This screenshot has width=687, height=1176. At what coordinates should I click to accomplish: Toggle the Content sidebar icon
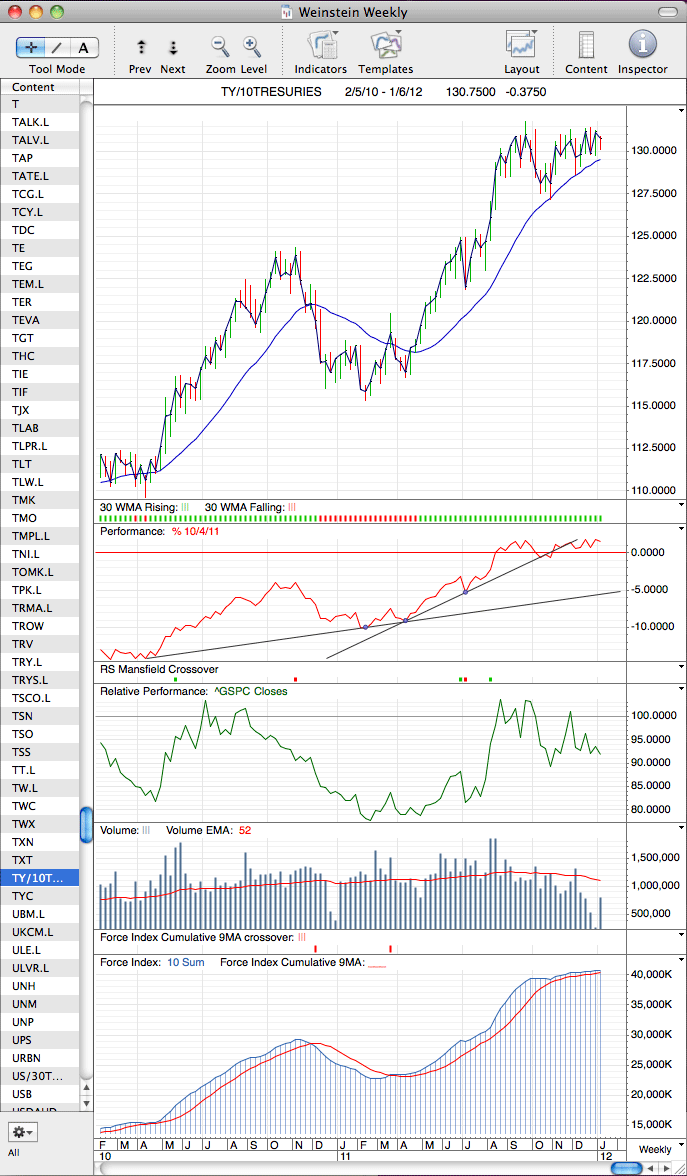click(586, 46)
